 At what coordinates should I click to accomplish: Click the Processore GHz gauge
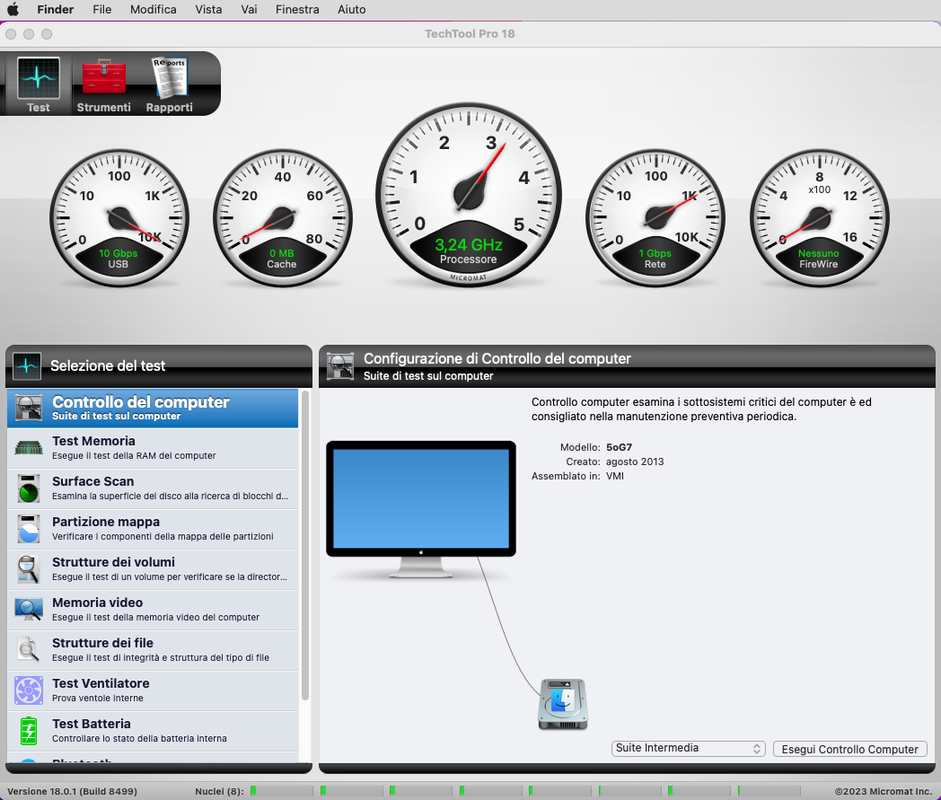click(469, 194)
